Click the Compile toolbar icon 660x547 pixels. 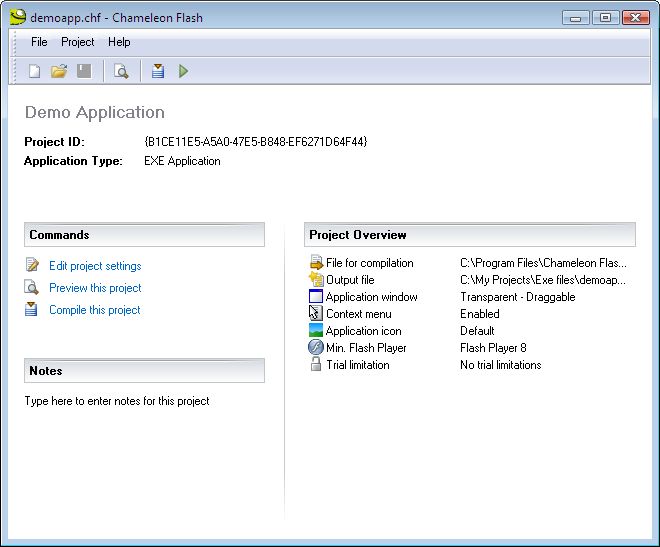pos(158,71)
